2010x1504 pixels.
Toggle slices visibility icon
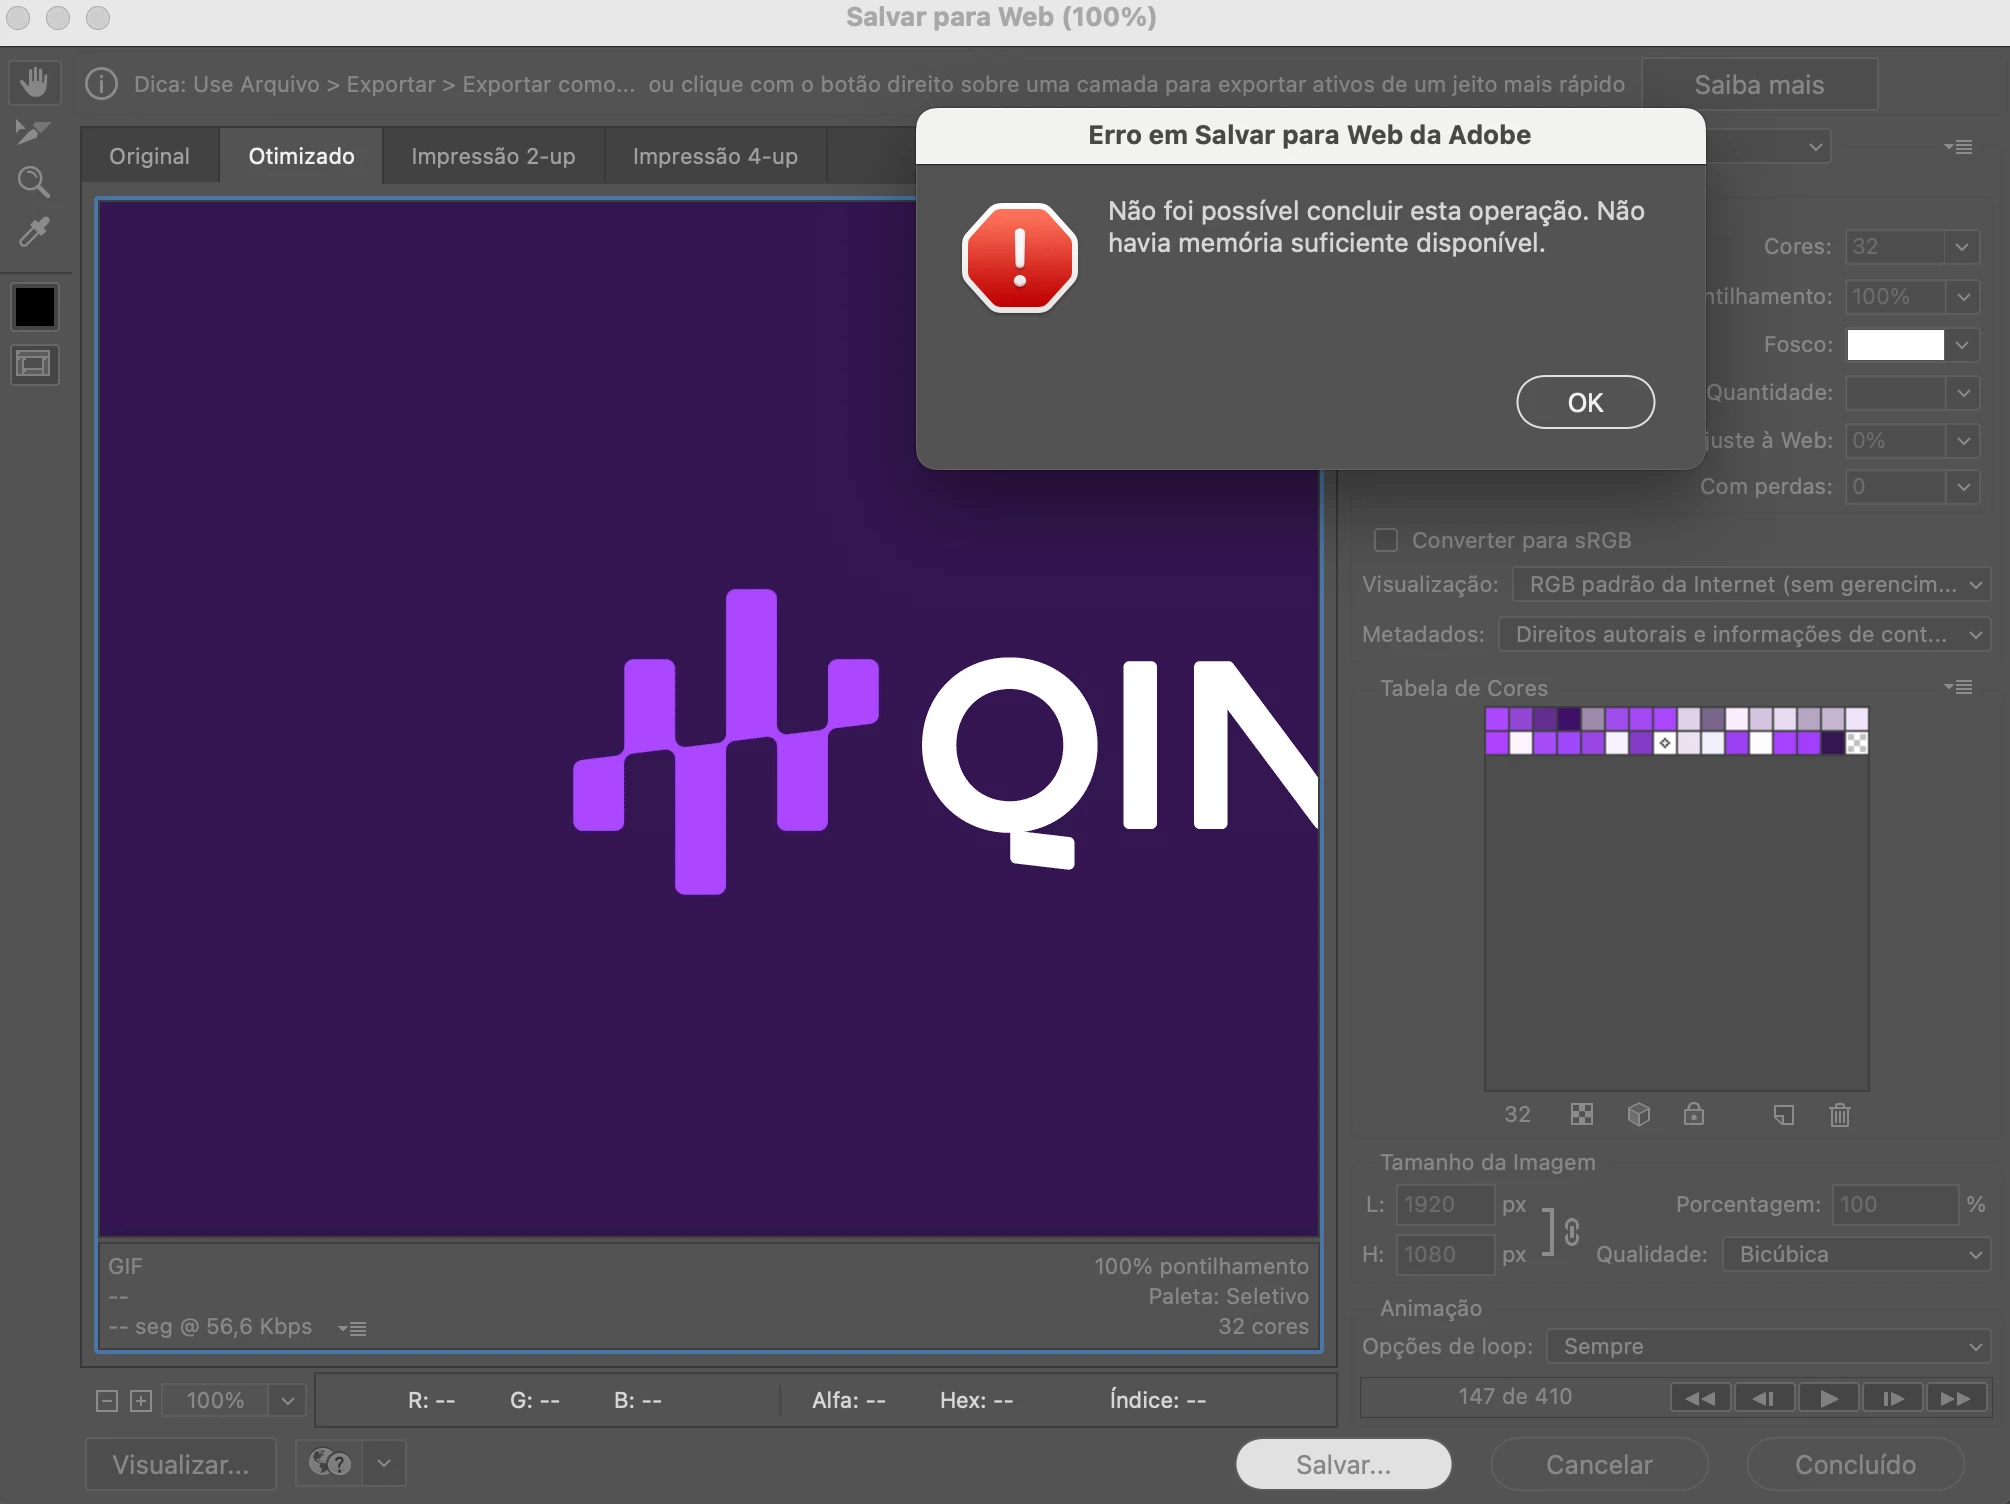pos(34,364)
